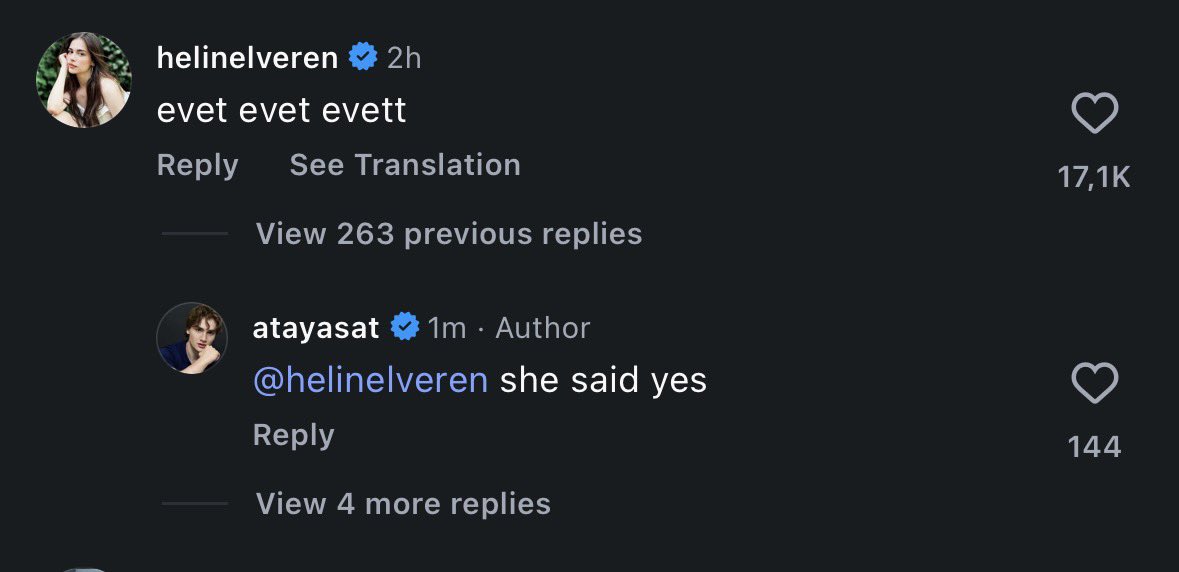The width and height of the screenshot is (1179, 572).
Task: View the 144 likes count
Action: point(1095,447)
